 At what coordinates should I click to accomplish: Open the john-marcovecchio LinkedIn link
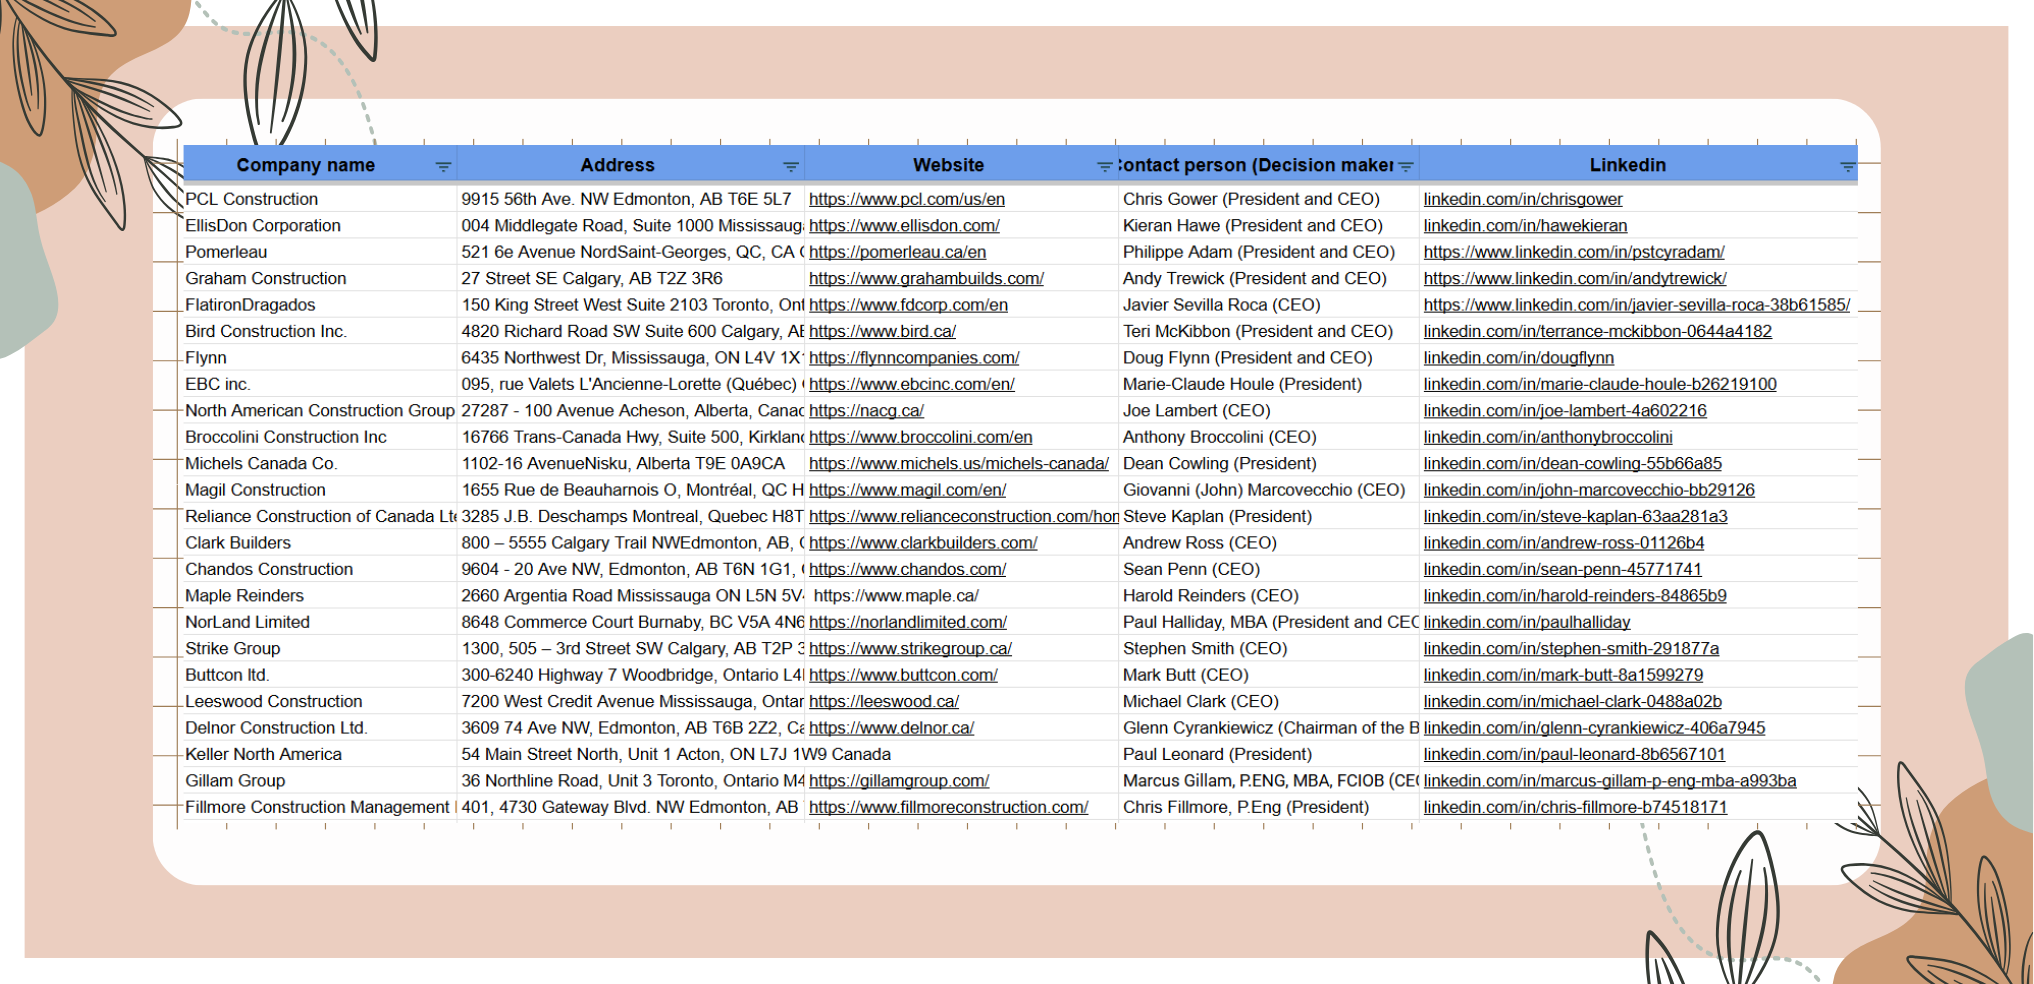coord(1589,490)
